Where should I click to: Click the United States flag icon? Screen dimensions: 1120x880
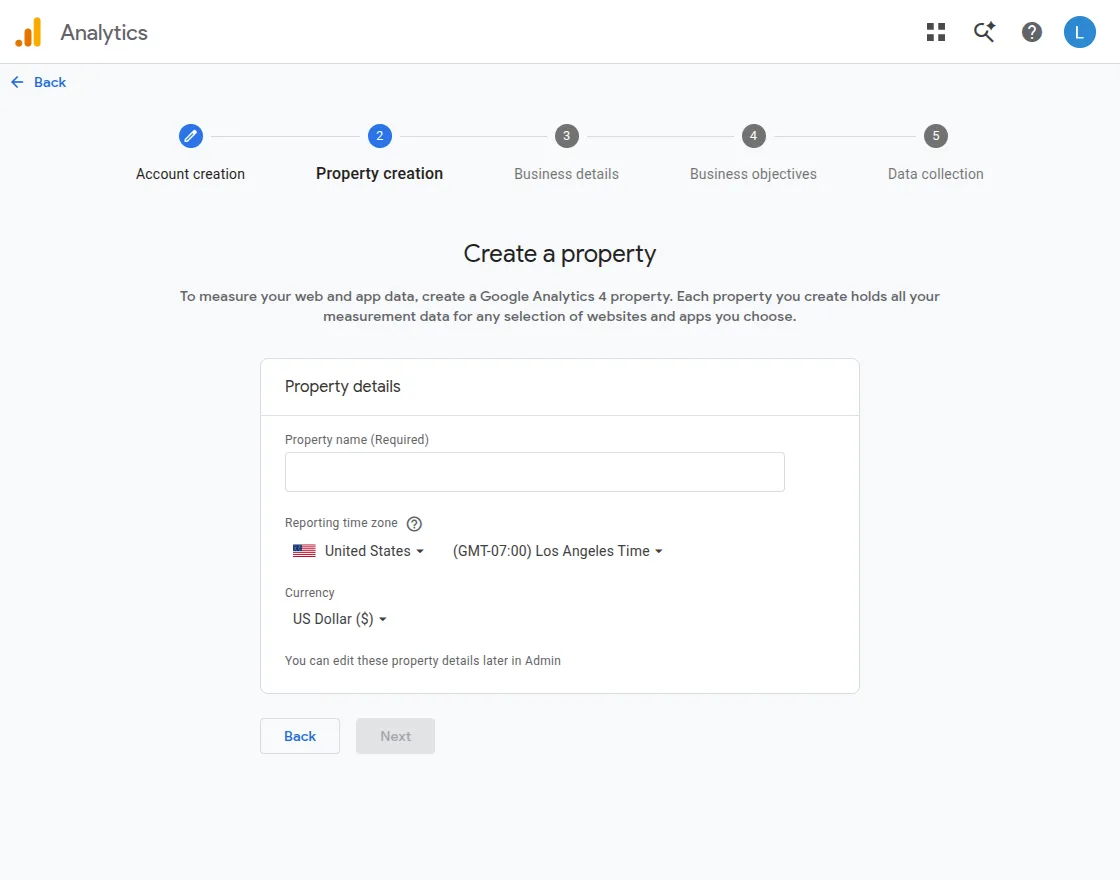[x=304, y=551]
